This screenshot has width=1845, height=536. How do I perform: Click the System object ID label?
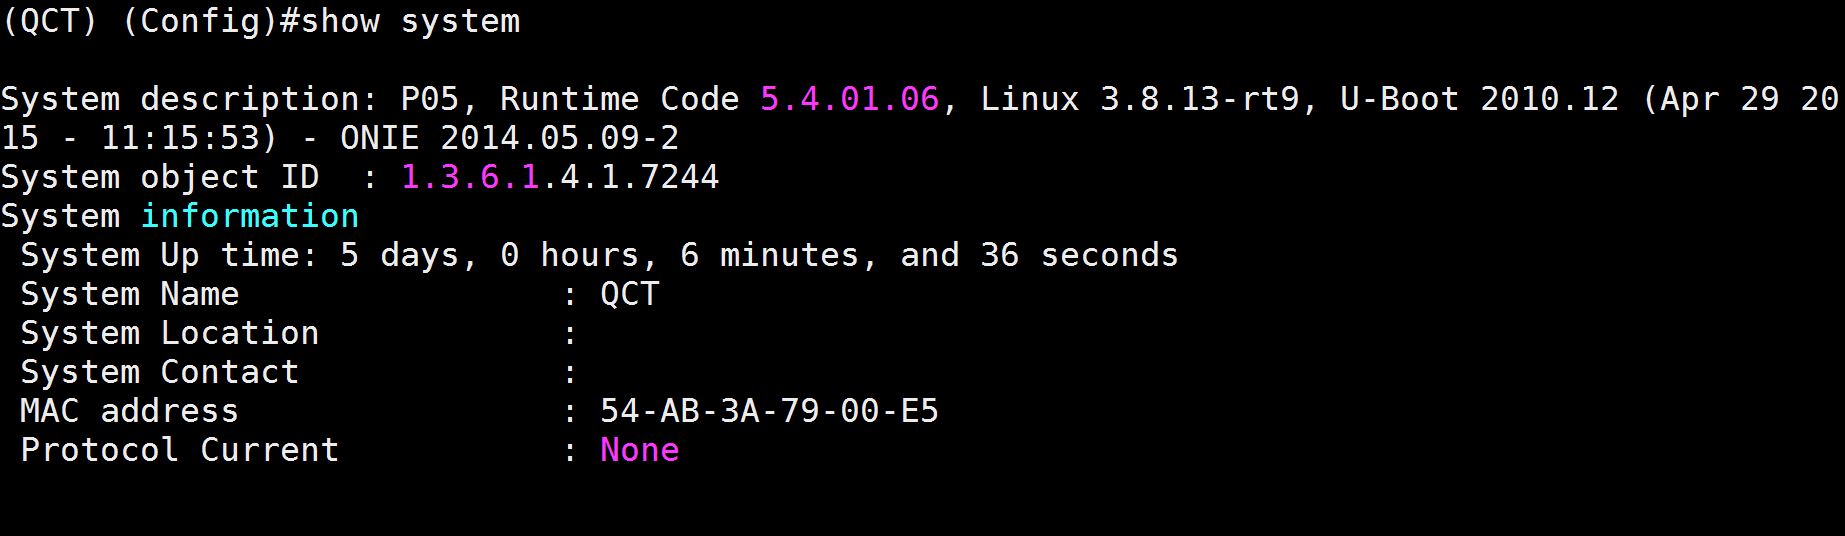click(160, 177)
